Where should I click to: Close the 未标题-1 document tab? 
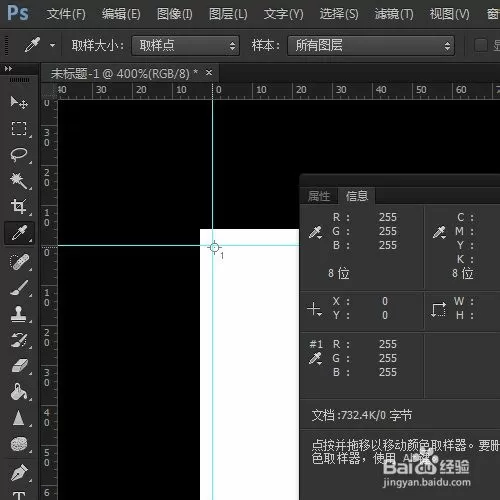pos(209,72)
